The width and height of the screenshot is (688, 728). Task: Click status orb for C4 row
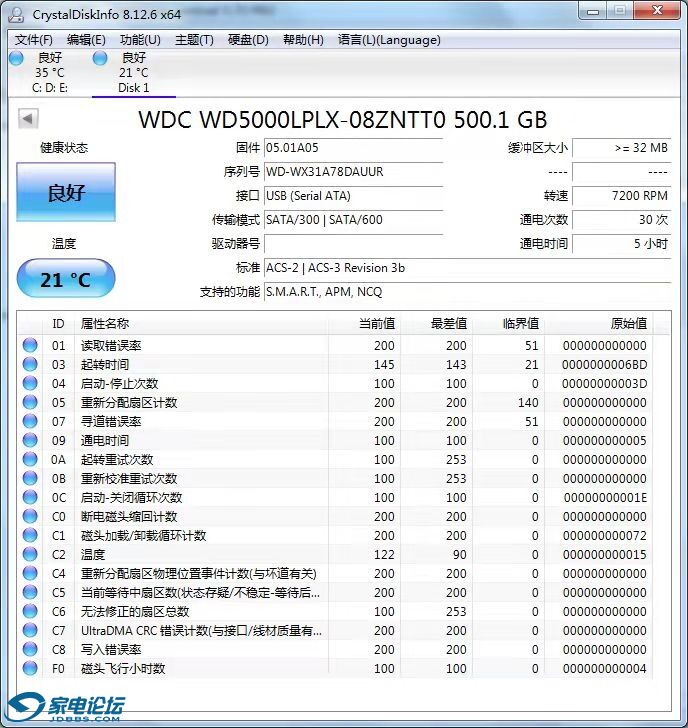point(30,573)
